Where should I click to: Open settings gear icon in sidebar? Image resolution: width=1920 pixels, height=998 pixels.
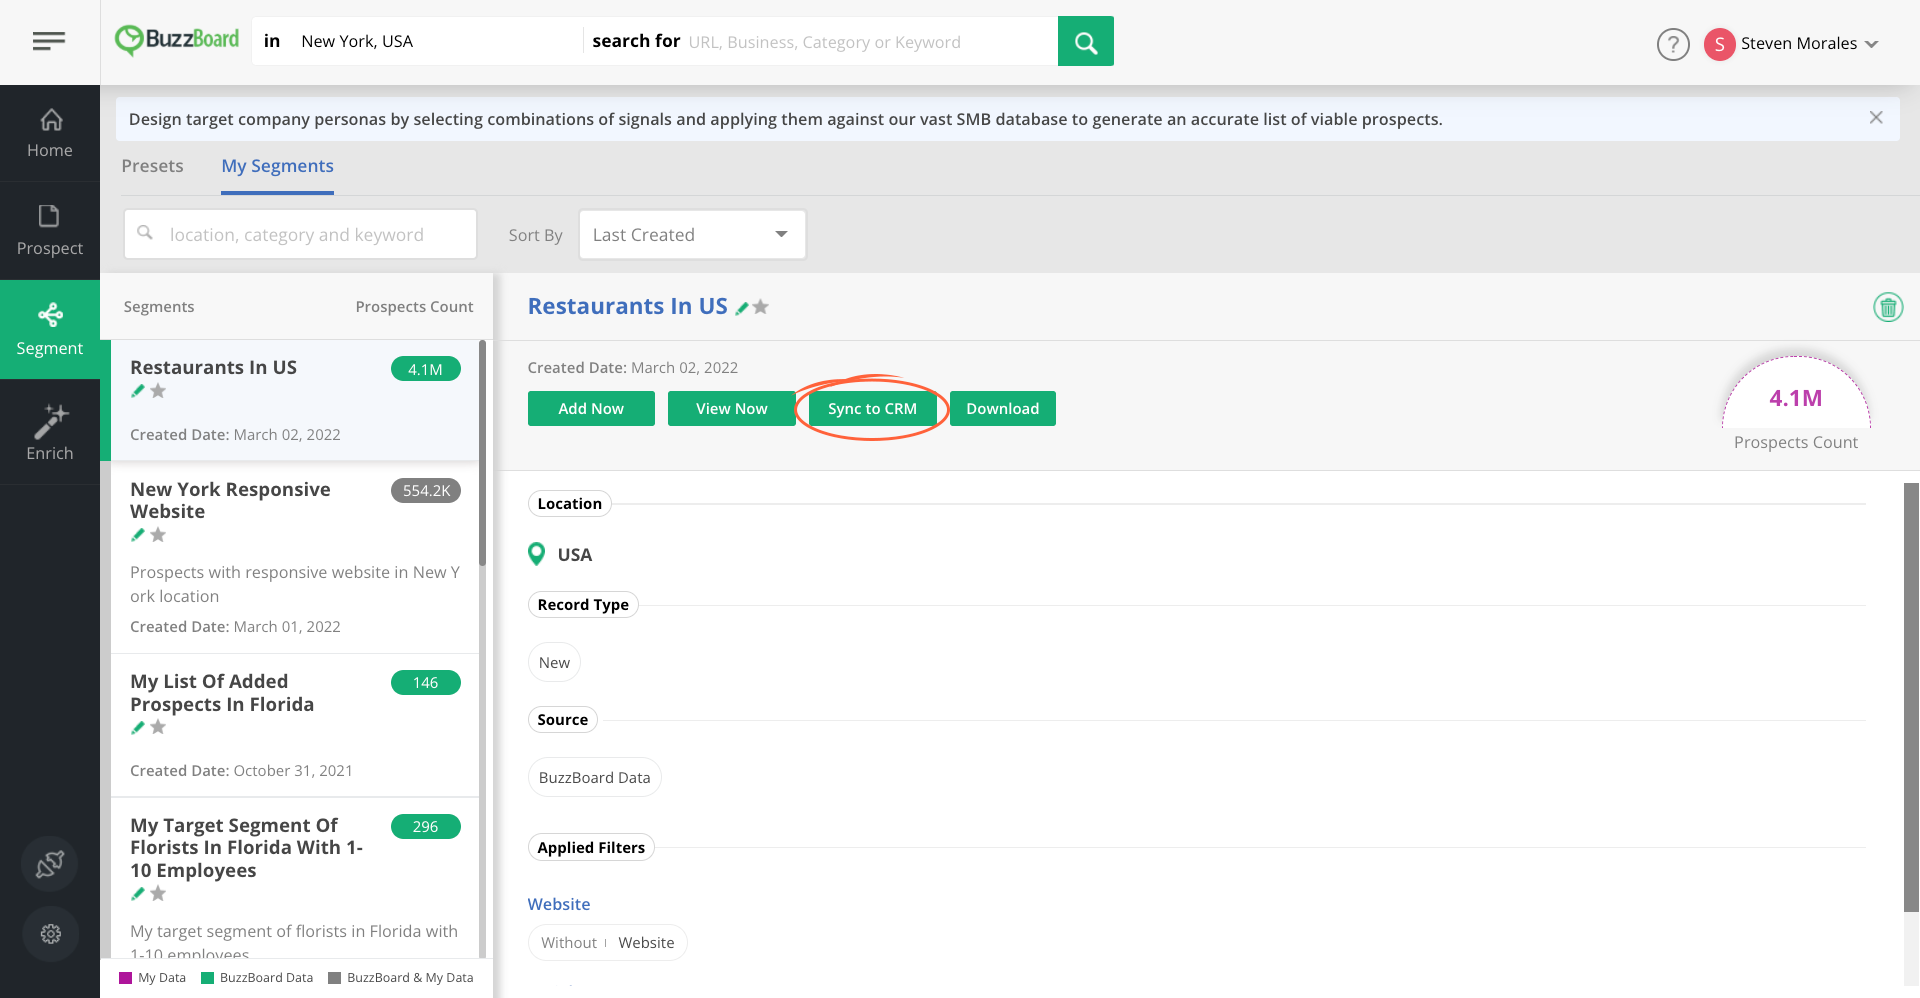[x=50, y=934]
